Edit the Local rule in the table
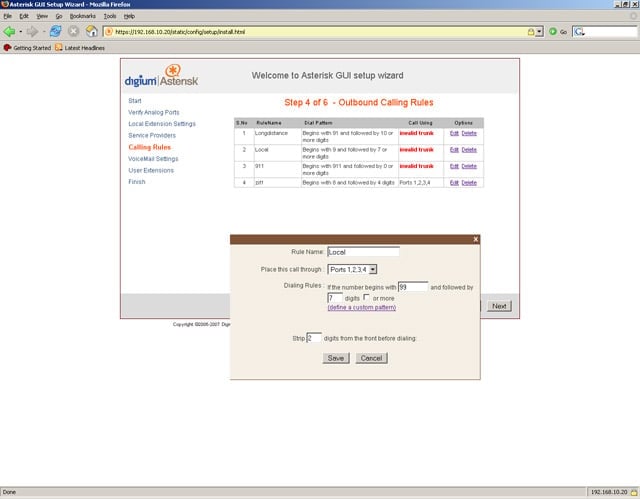640x499 pixels. point(454,150)
